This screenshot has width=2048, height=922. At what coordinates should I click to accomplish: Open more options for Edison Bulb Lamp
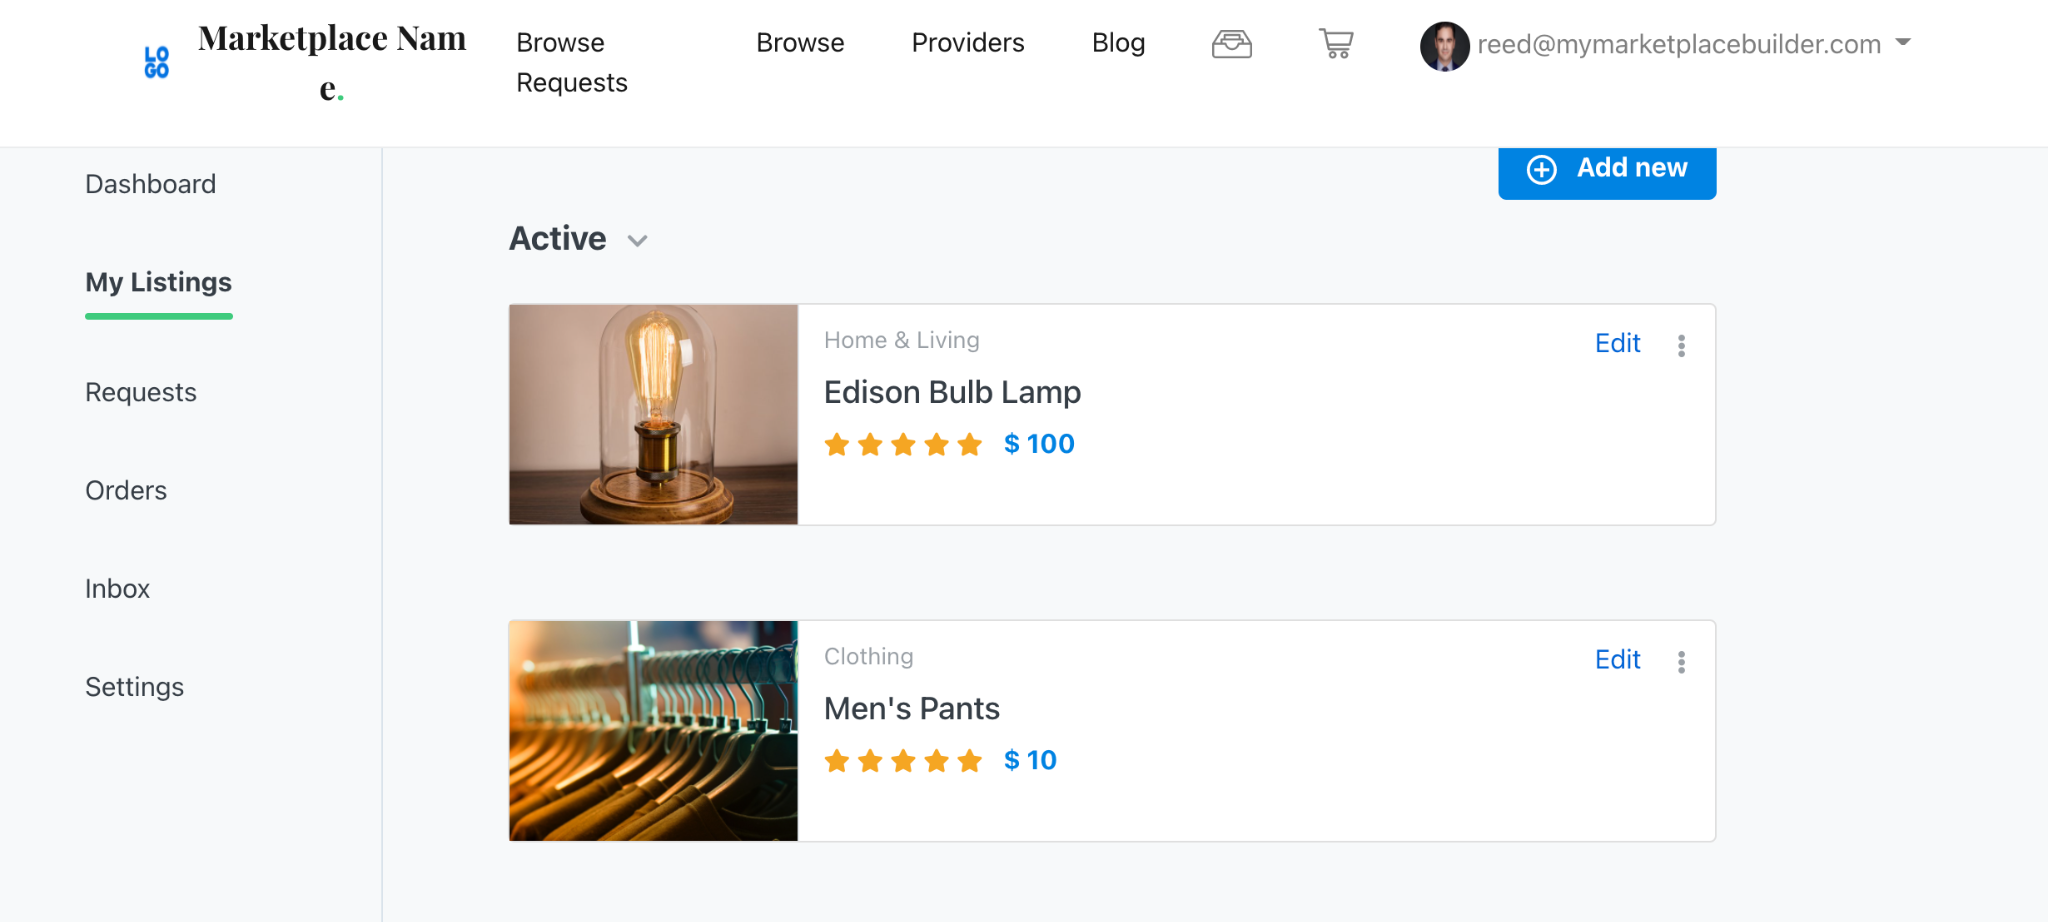pyautogui.click(x=1681, y=345)
